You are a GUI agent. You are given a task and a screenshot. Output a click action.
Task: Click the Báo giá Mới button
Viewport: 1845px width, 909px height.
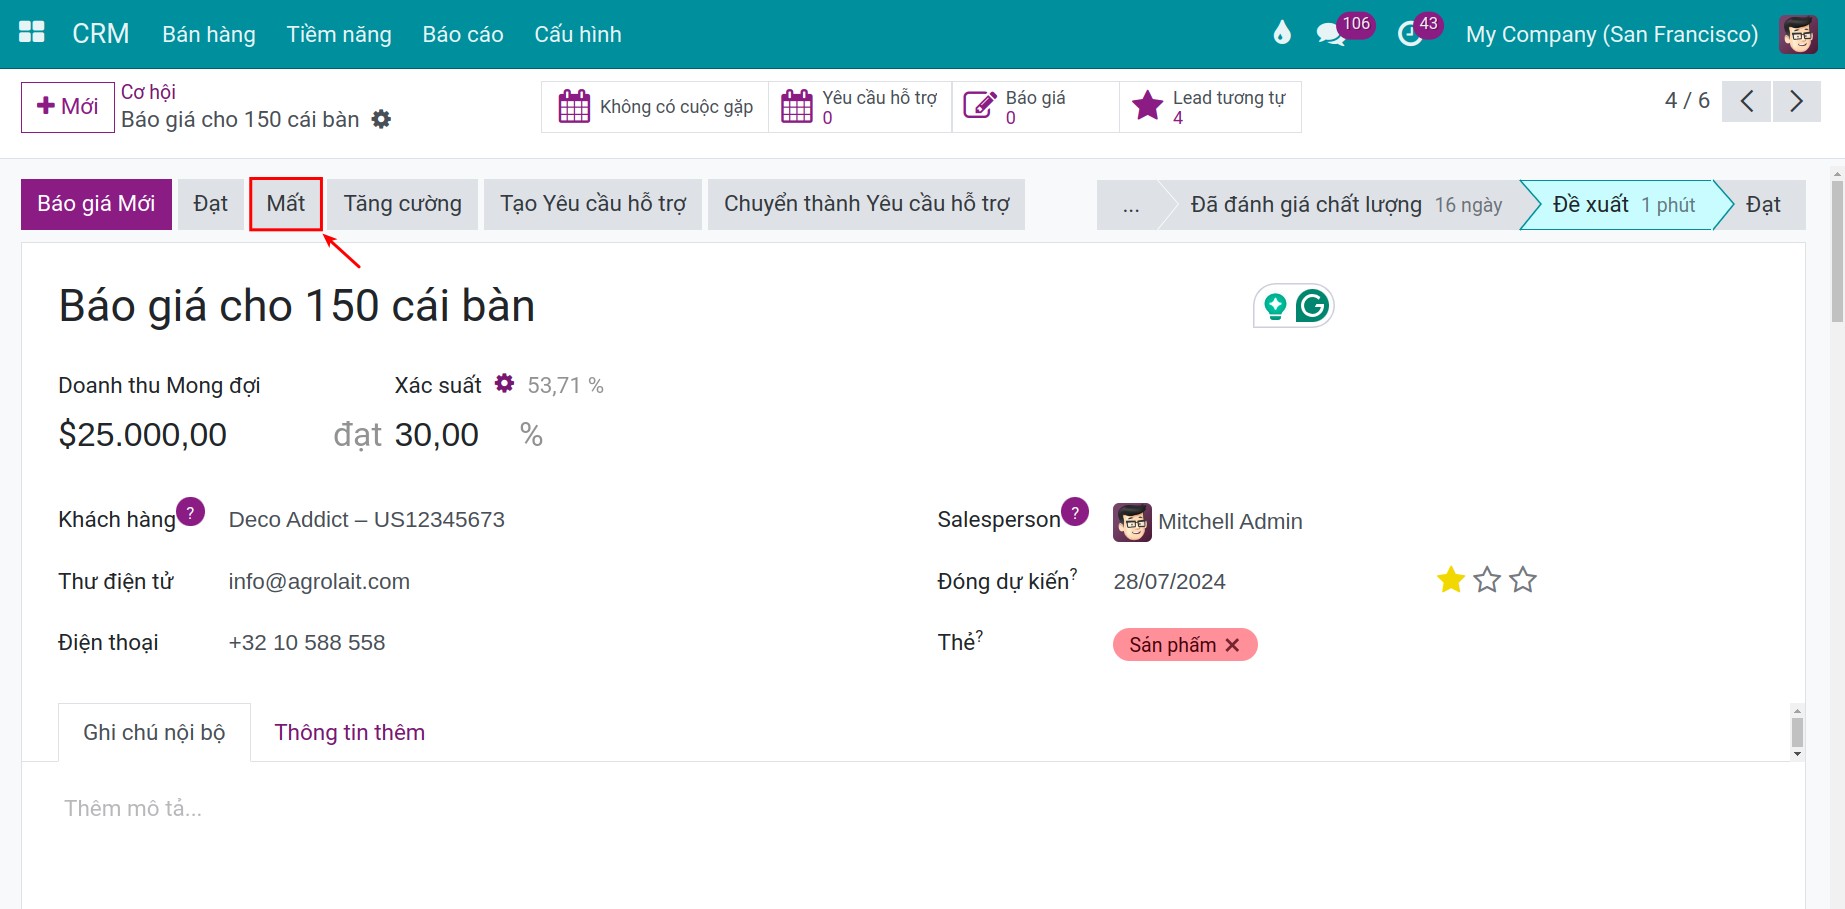(96, 204)
